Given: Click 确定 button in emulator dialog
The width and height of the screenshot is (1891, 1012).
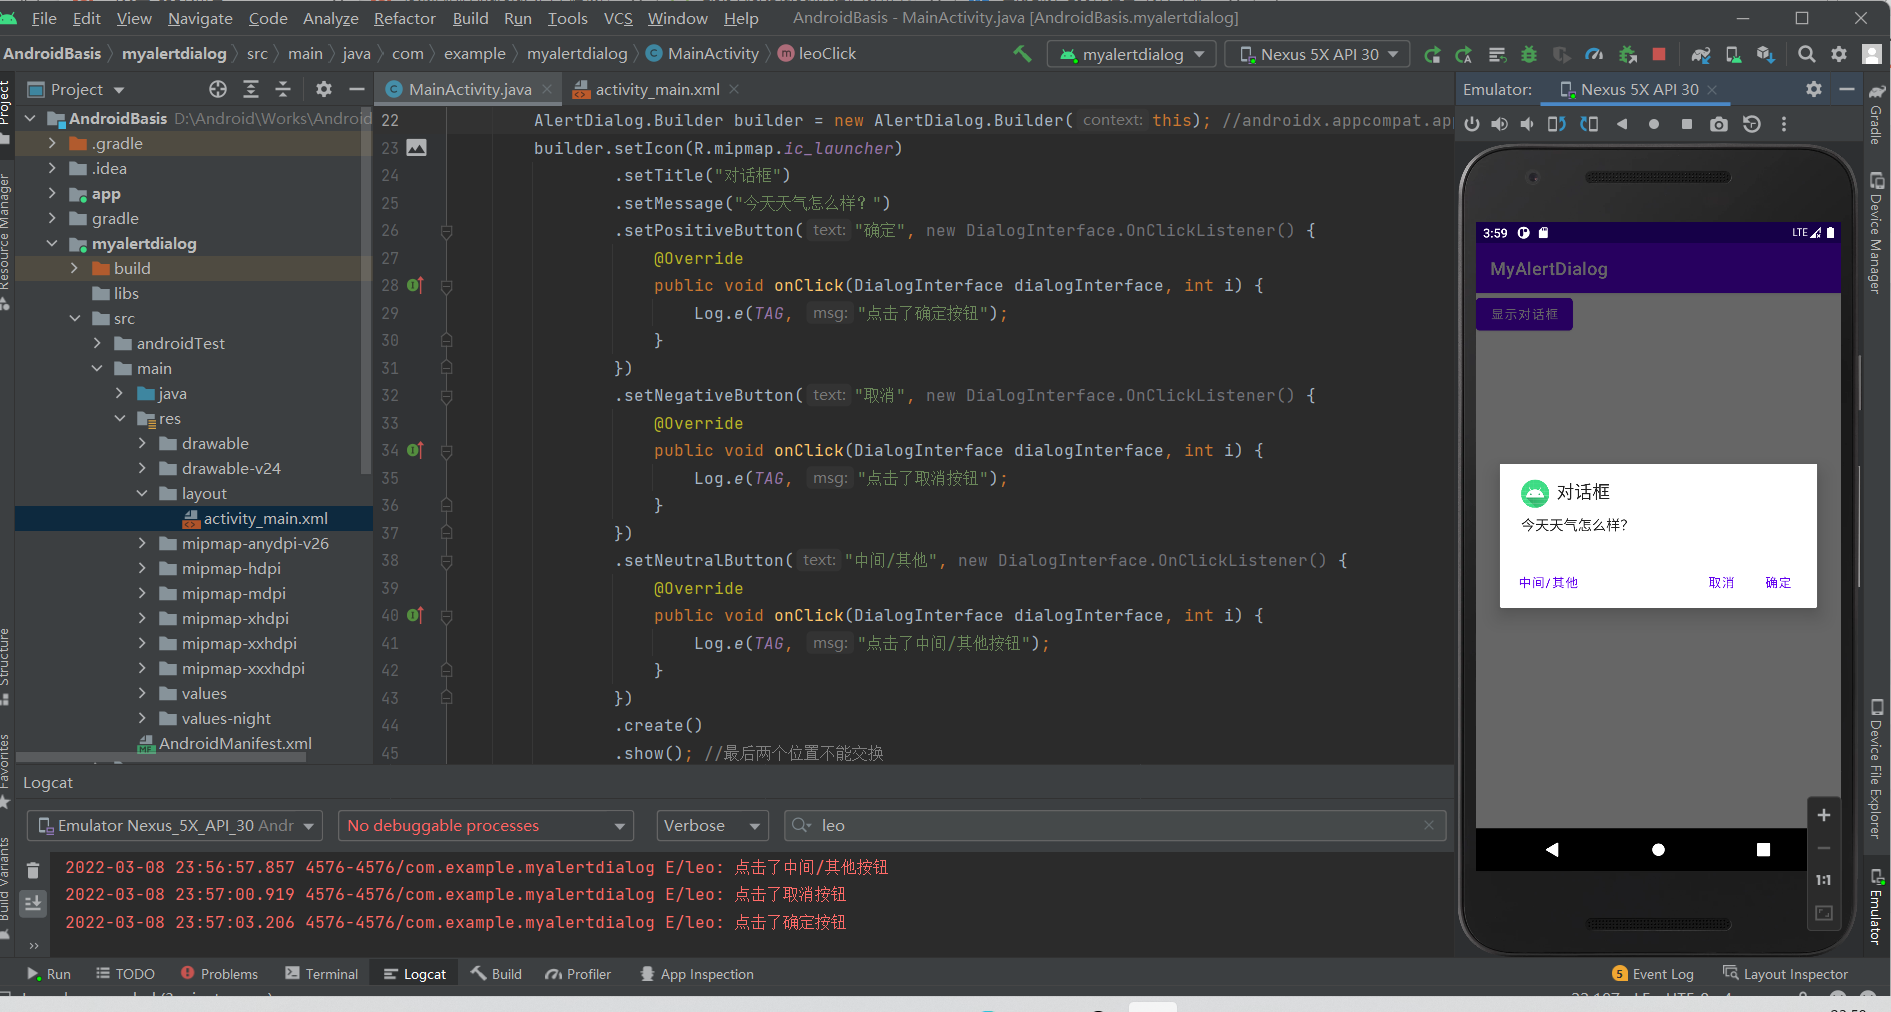Looking at the screenshot, I should pyautogui.click(x=1777, y=583).
